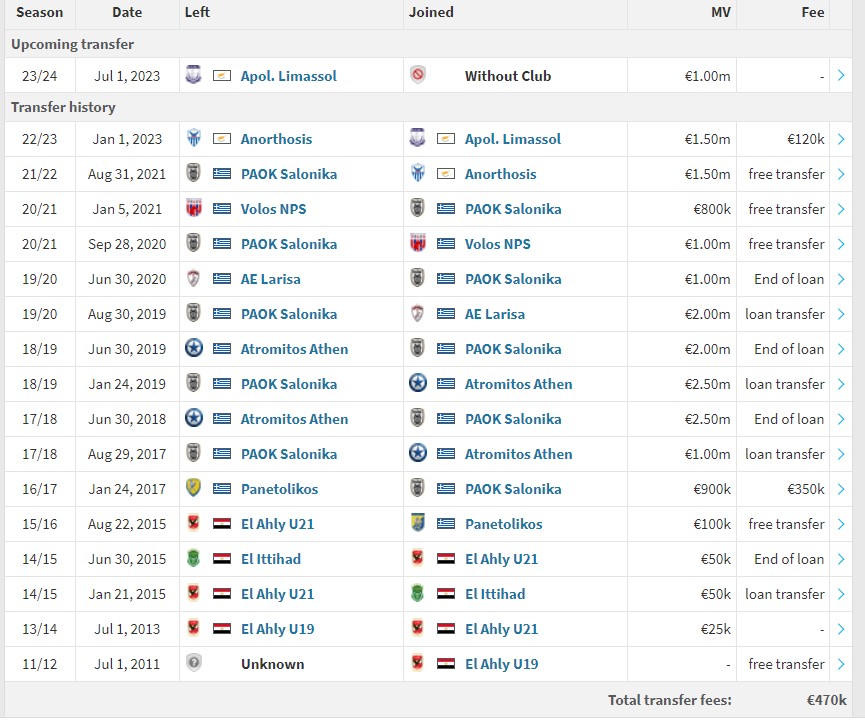The height and width of the screenshot is (722, 865).
Task: Open Apol. Limassol link in the 23/24 row
Action: point(289,76)
